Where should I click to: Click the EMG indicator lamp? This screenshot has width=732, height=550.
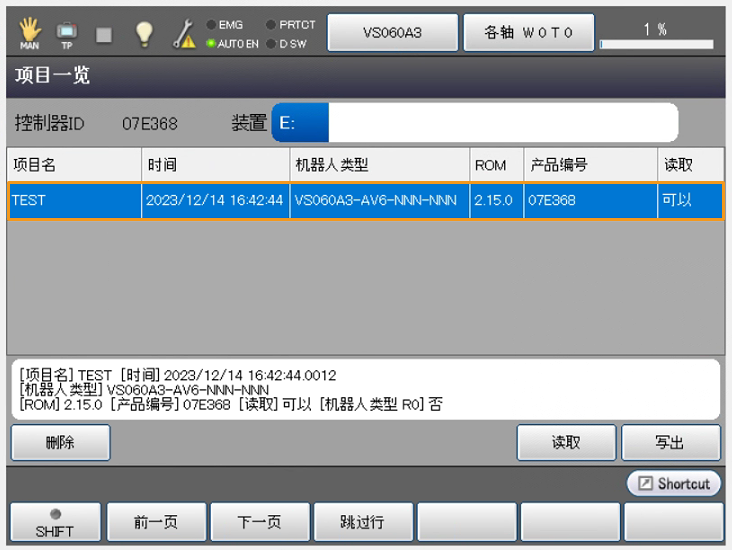click(211, 25)
